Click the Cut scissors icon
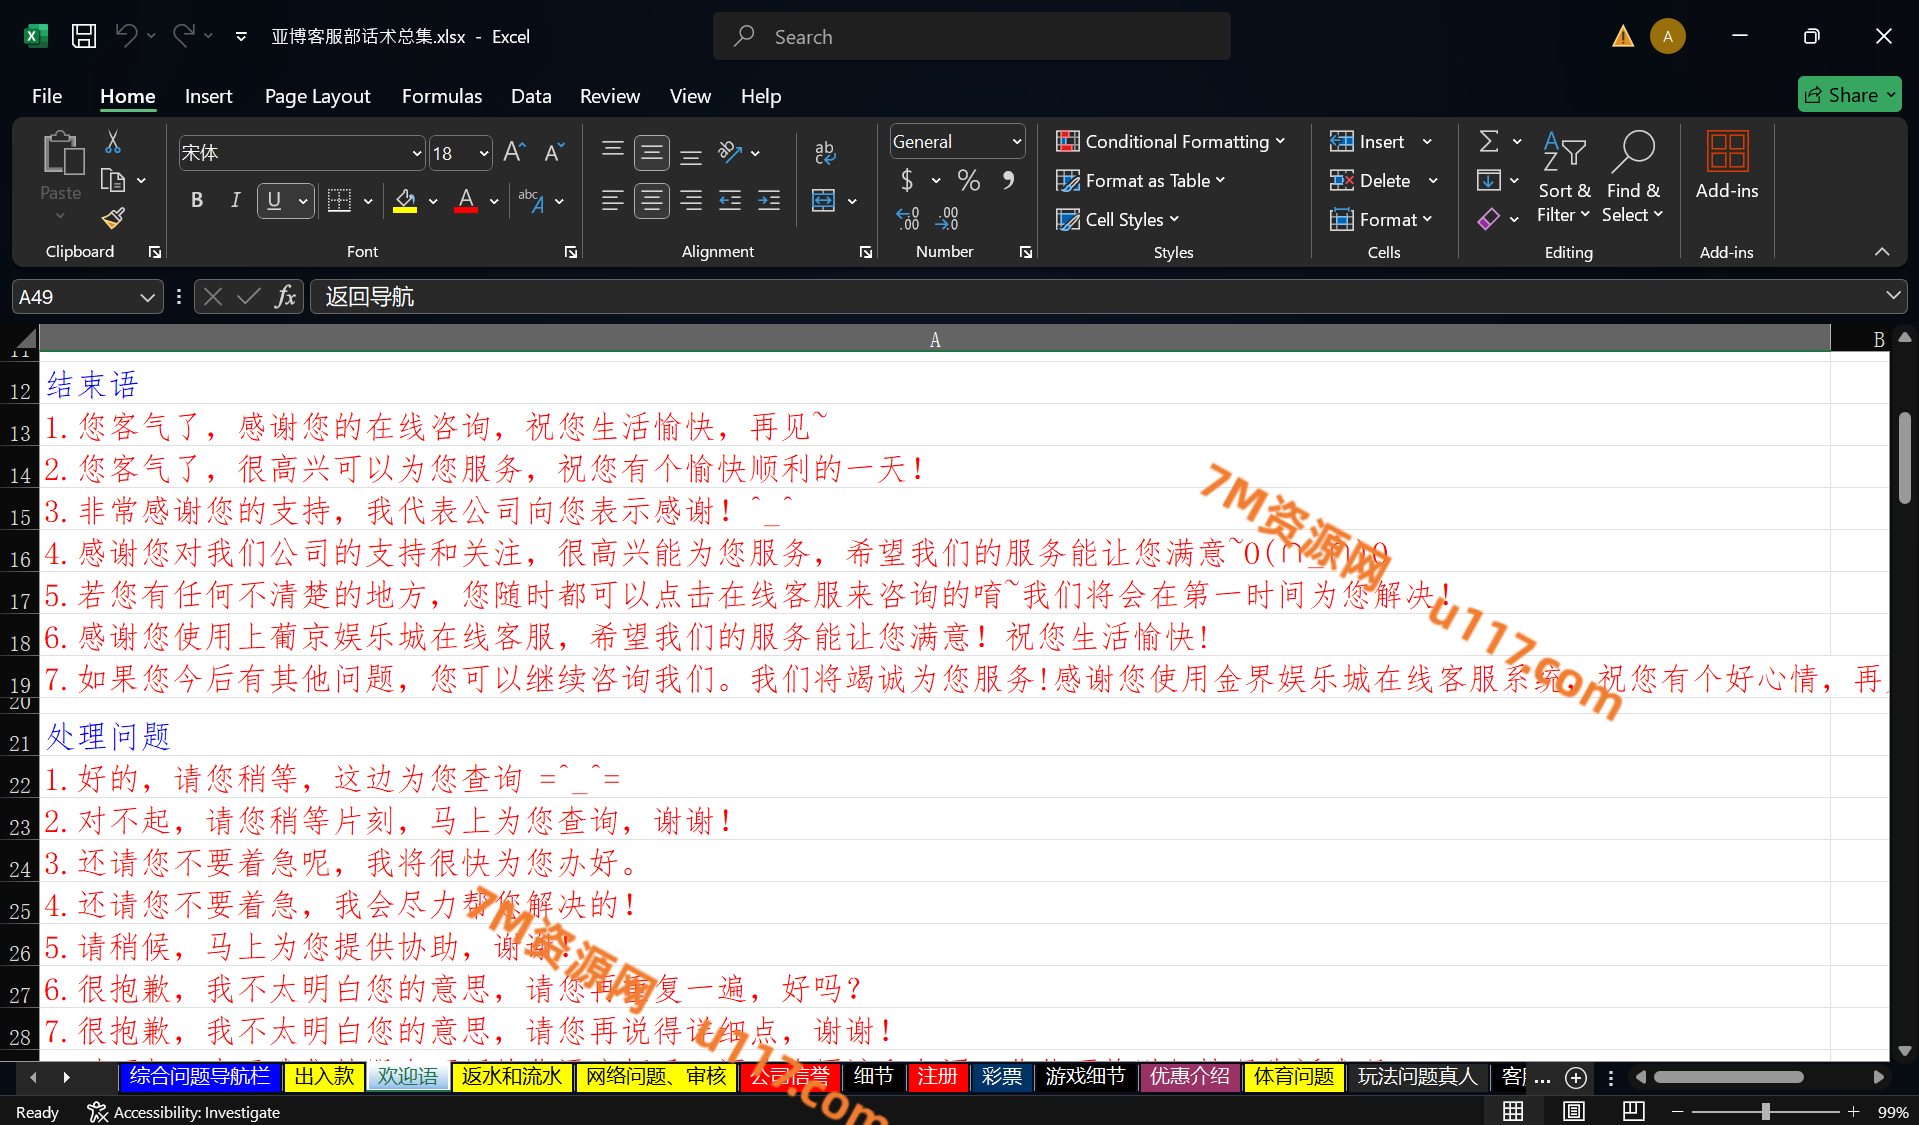The height and width of the screenshot is (1125, 1919). pos(113,142)
